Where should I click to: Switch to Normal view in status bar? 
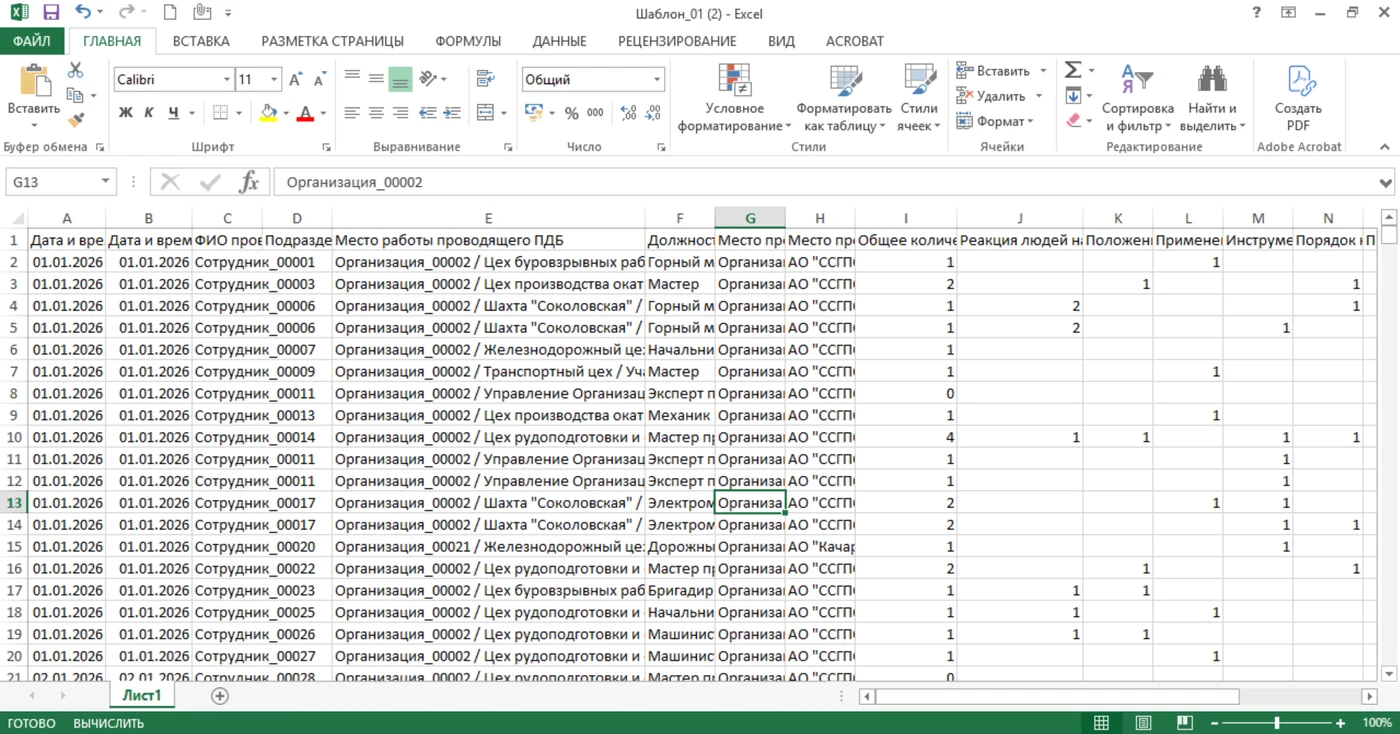pos(1101,723)
